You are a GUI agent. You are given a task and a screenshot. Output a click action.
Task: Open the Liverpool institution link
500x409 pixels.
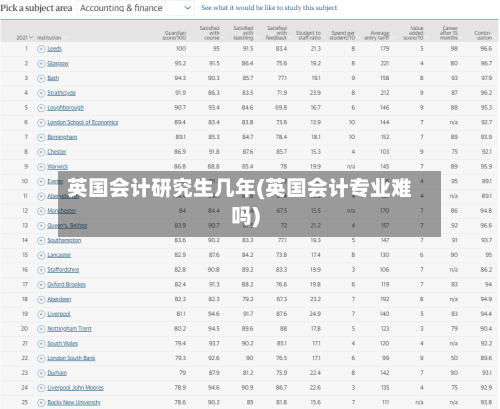59,314
